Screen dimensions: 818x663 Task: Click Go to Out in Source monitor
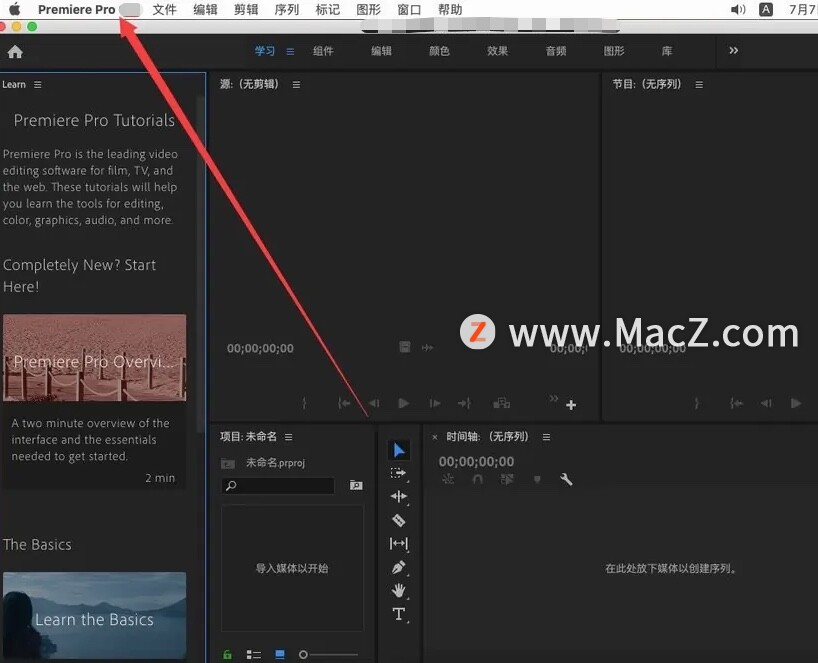[464, 403]
